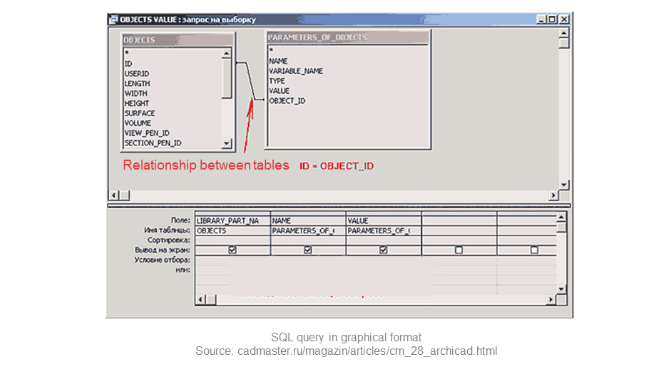The image size is (654, 371).
Task: Select OBJECT_ID field in PARAMETERS_OF_OBJECTS table
Action: pyautogui.click(x=287, y=101)
